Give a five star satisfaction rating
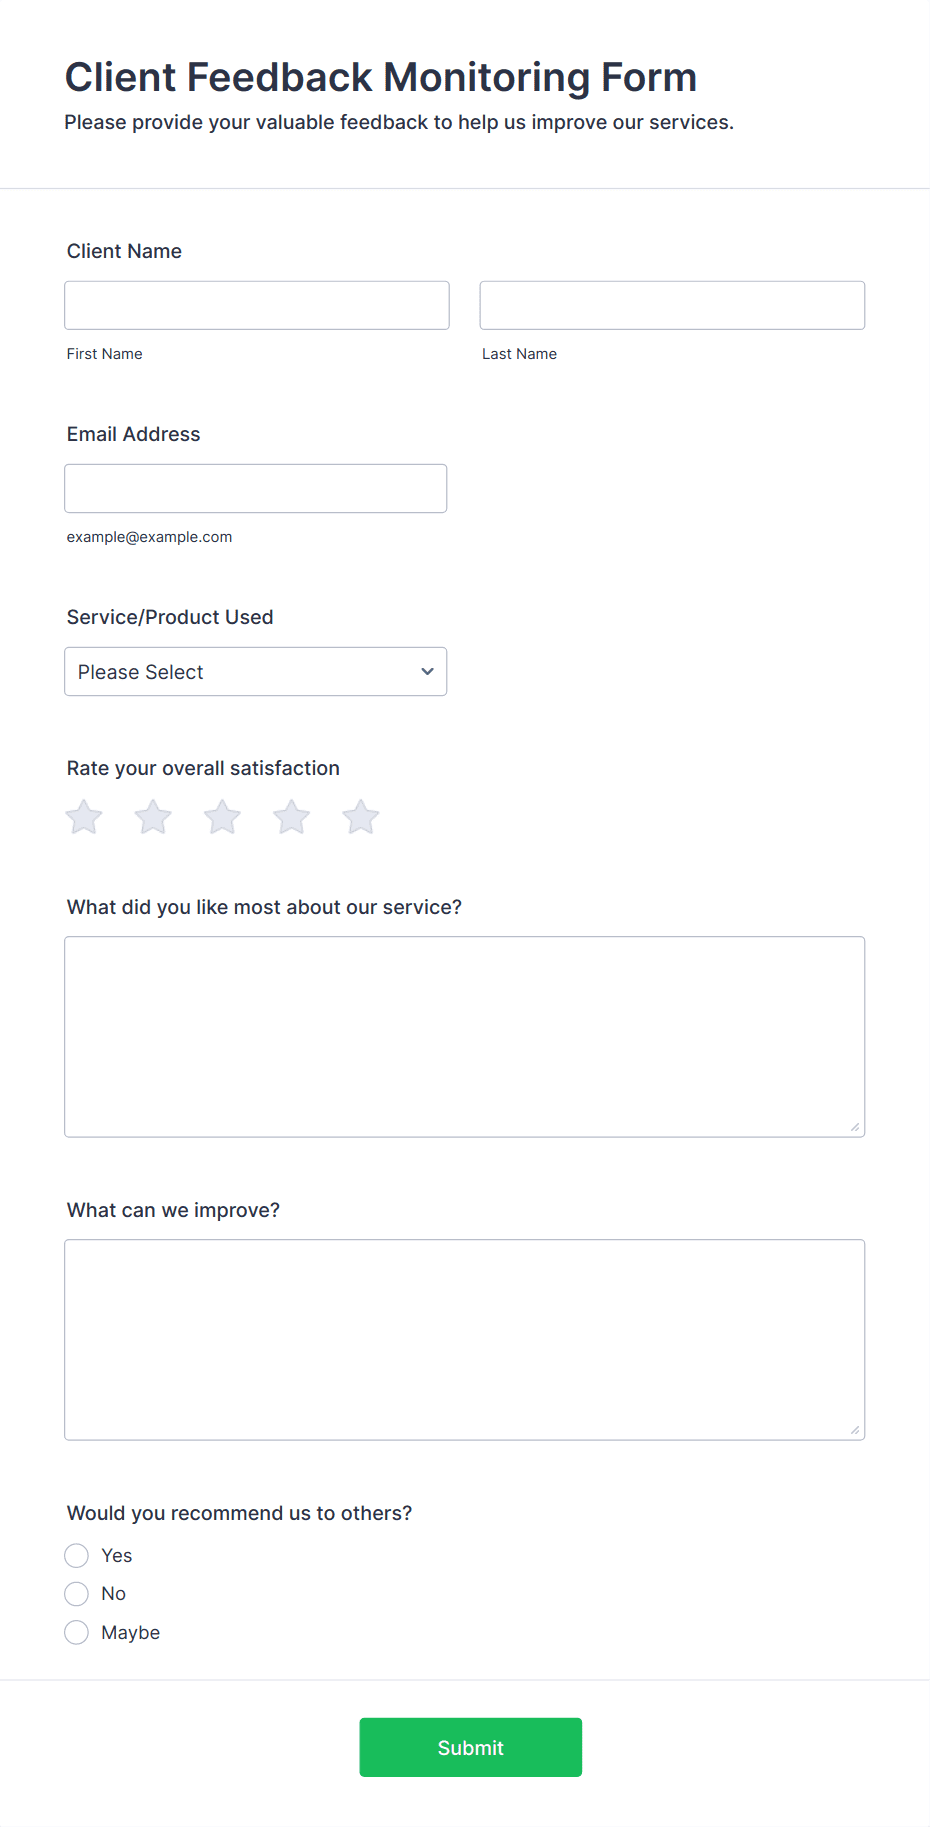 pyautogui.click(x=360, y=816)
